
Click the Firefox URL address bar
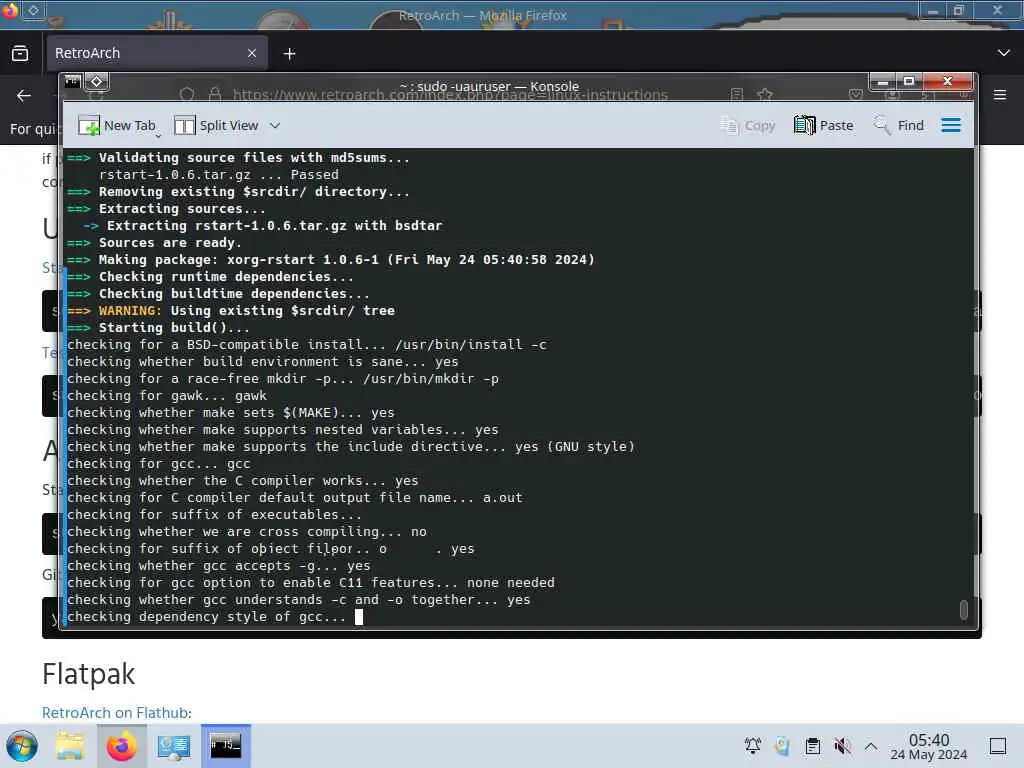[451, 95]
